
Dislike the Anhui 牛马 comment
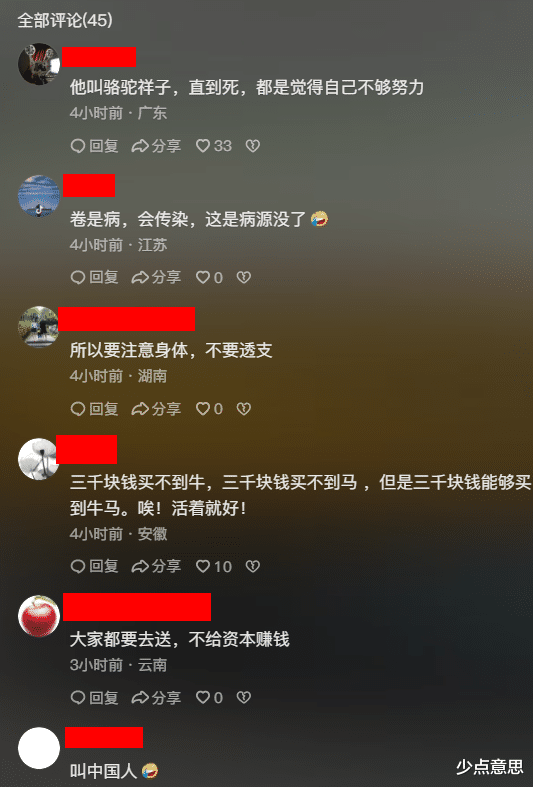pos(252,567)
